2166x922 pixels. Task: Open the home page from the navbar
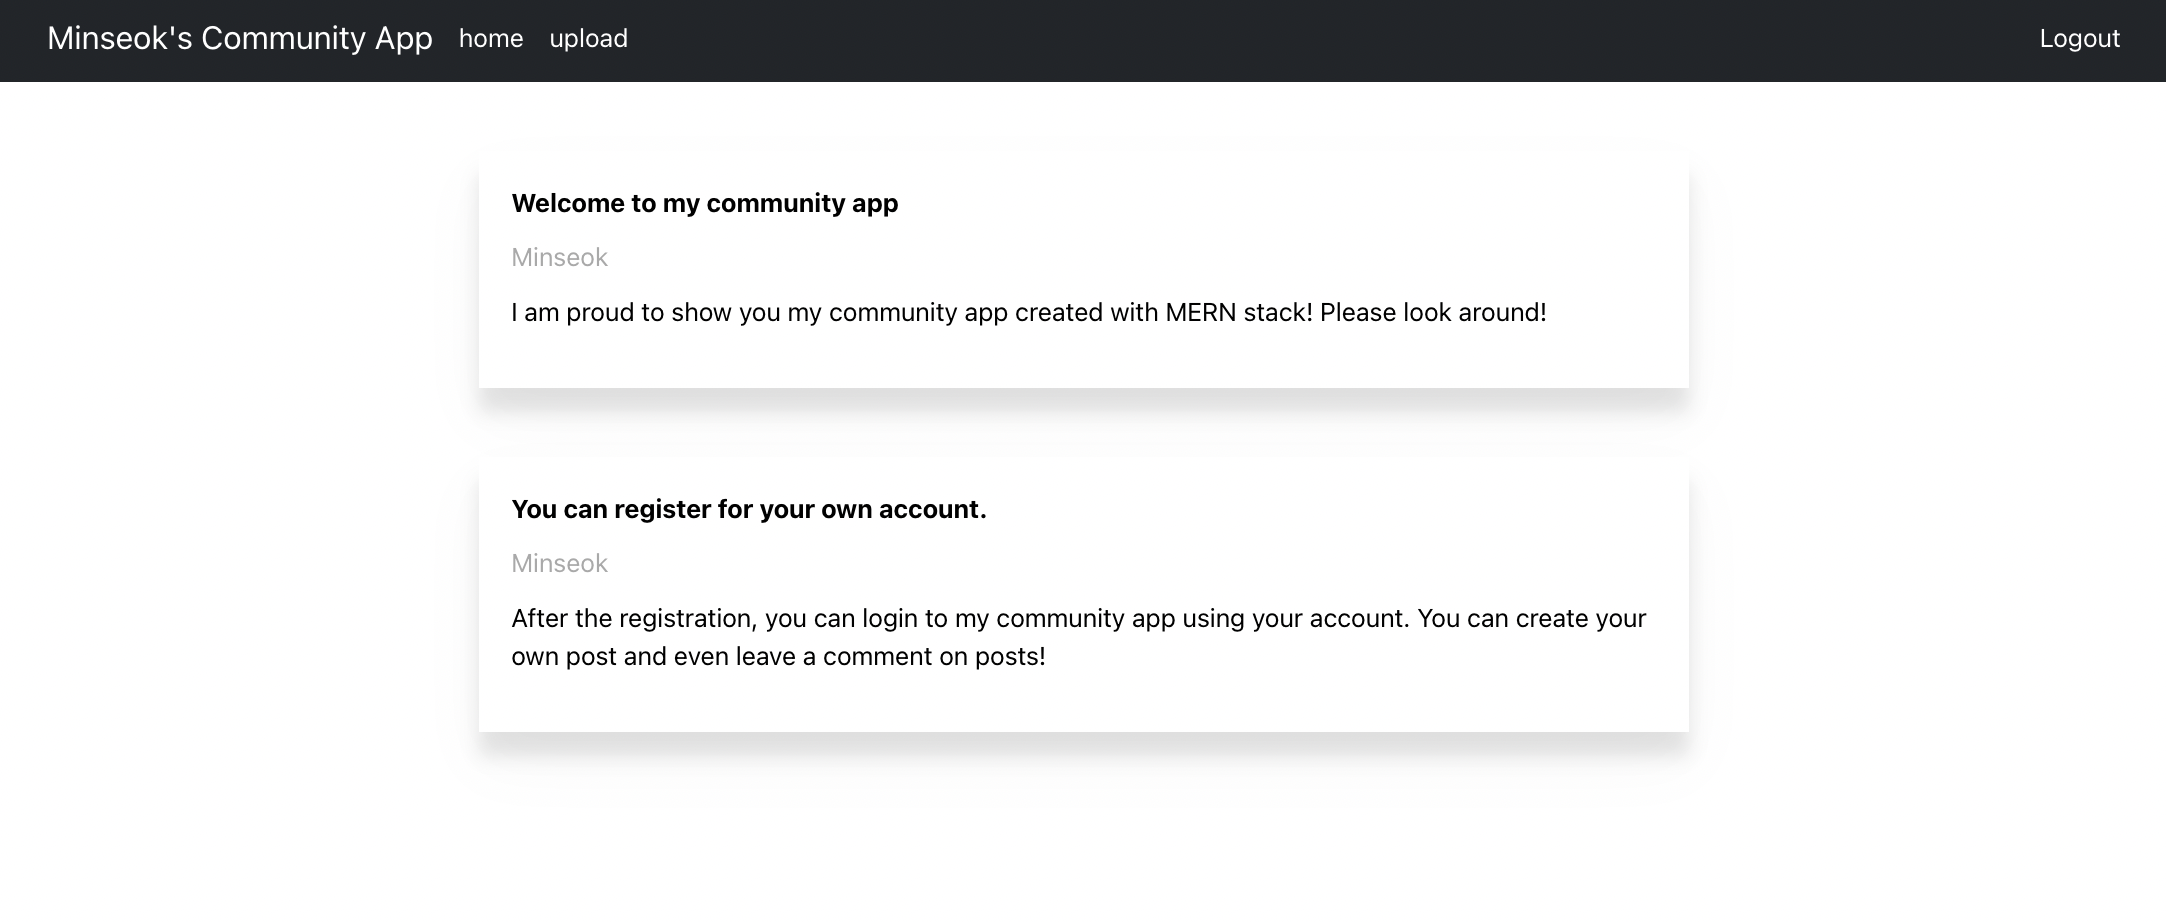pos(490,38)
